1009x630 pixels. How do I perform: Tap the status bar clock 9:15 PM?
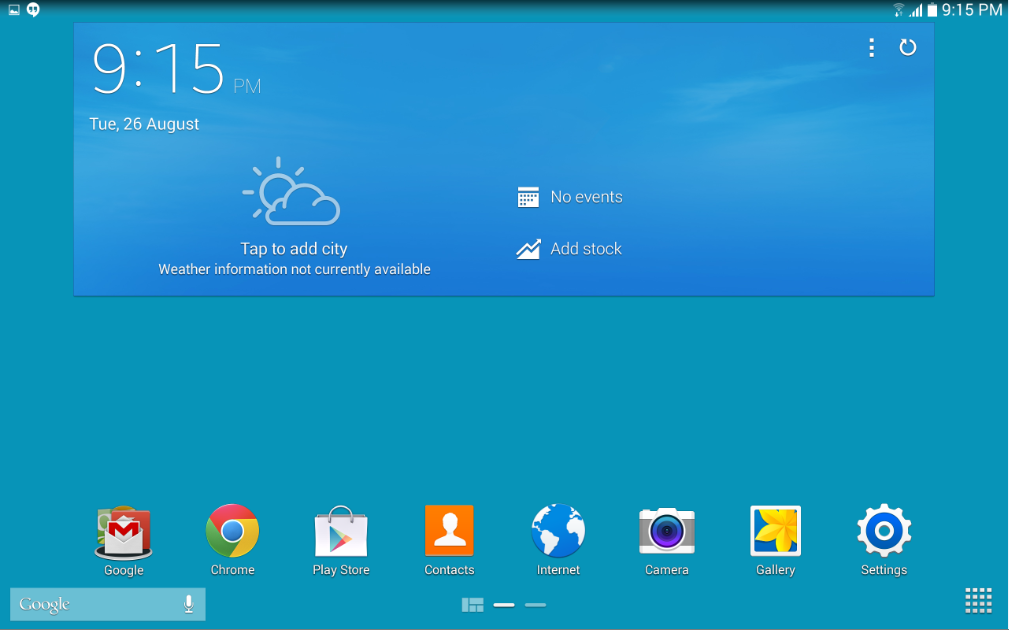[x=972, y=10]
